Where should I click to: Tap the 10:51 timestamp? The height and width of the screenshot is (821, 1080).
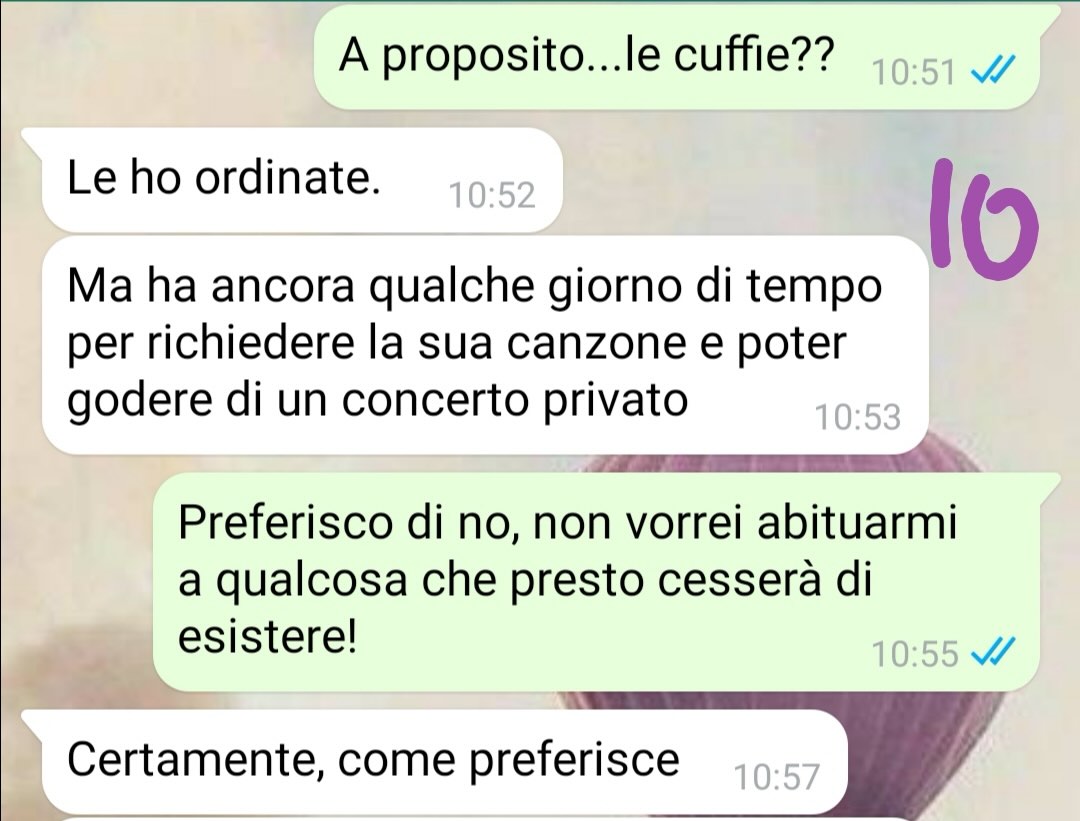click(x=914, y=72)
